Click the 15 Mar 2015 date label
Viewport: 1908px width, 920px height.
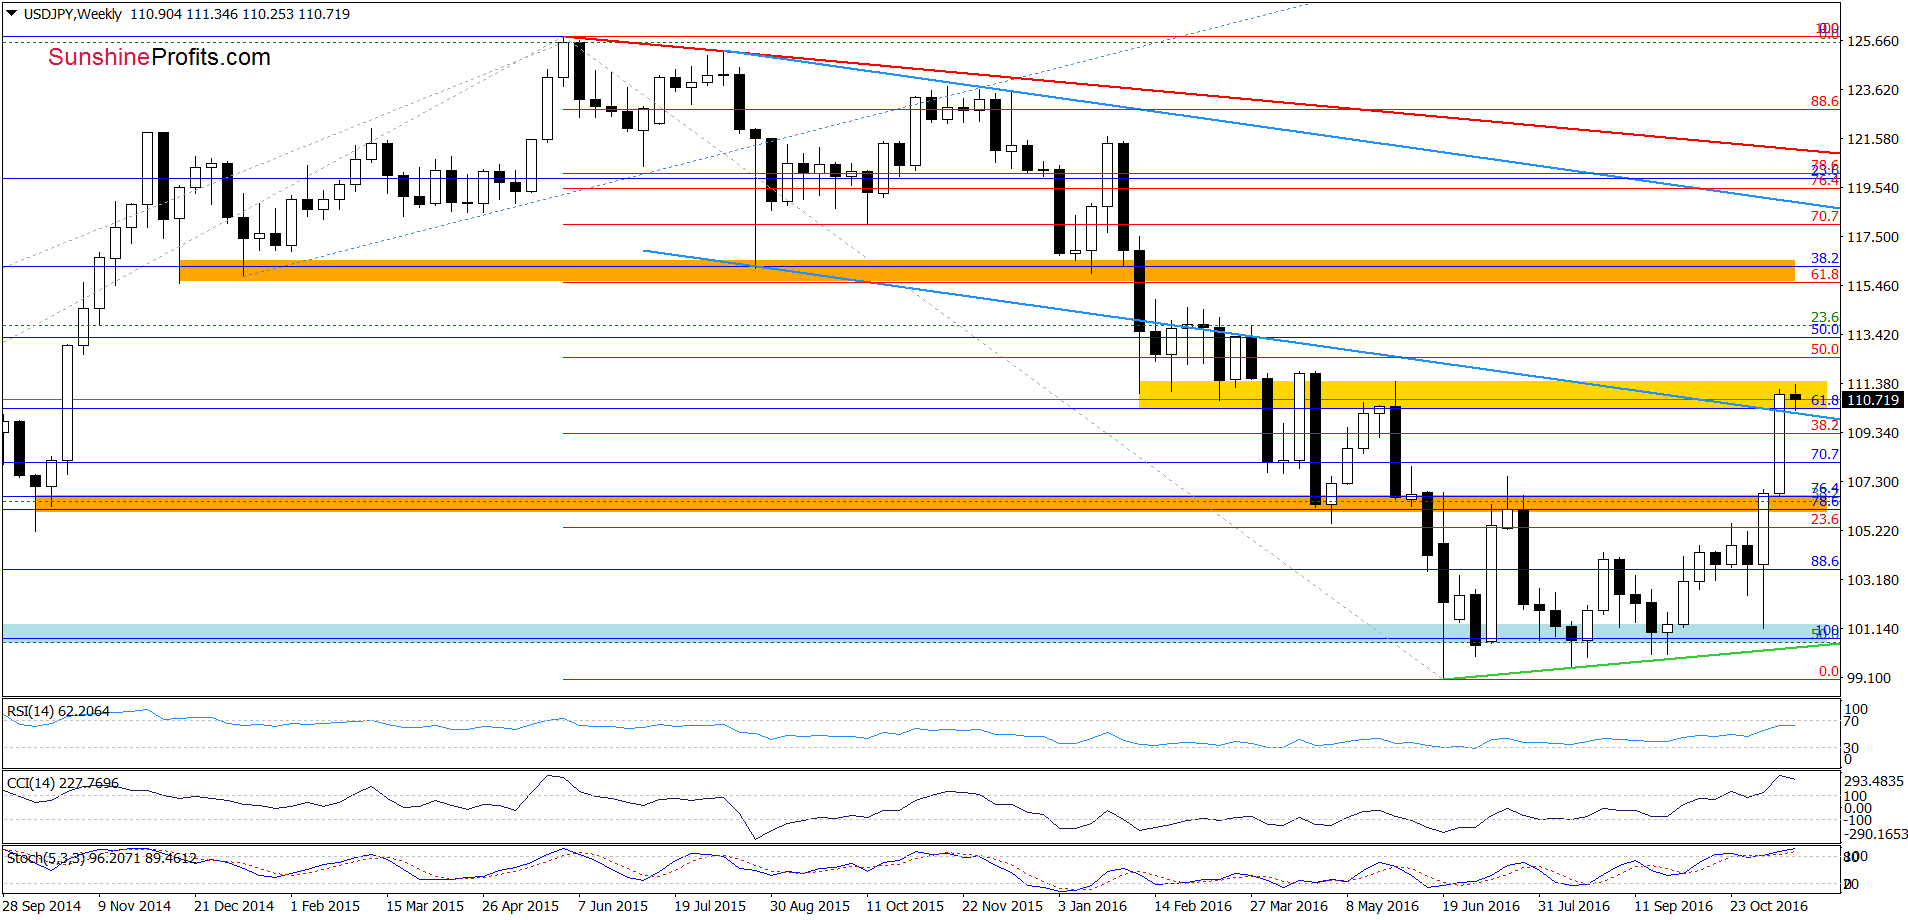click(x=425, y=906)
